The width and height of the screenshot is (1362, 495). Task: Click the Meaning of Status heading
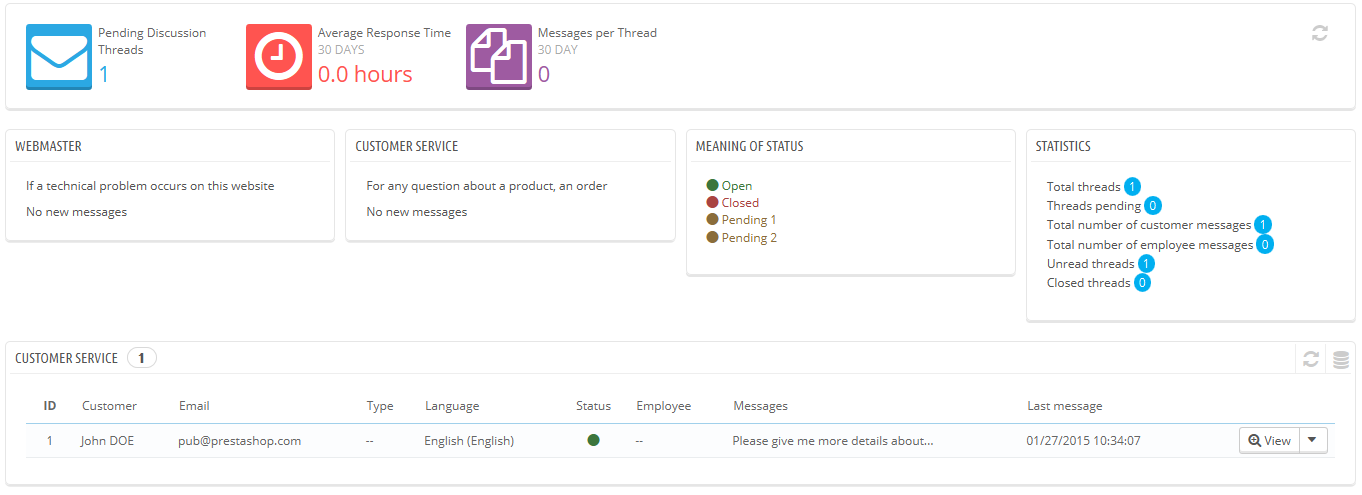(x=749, y=146)
